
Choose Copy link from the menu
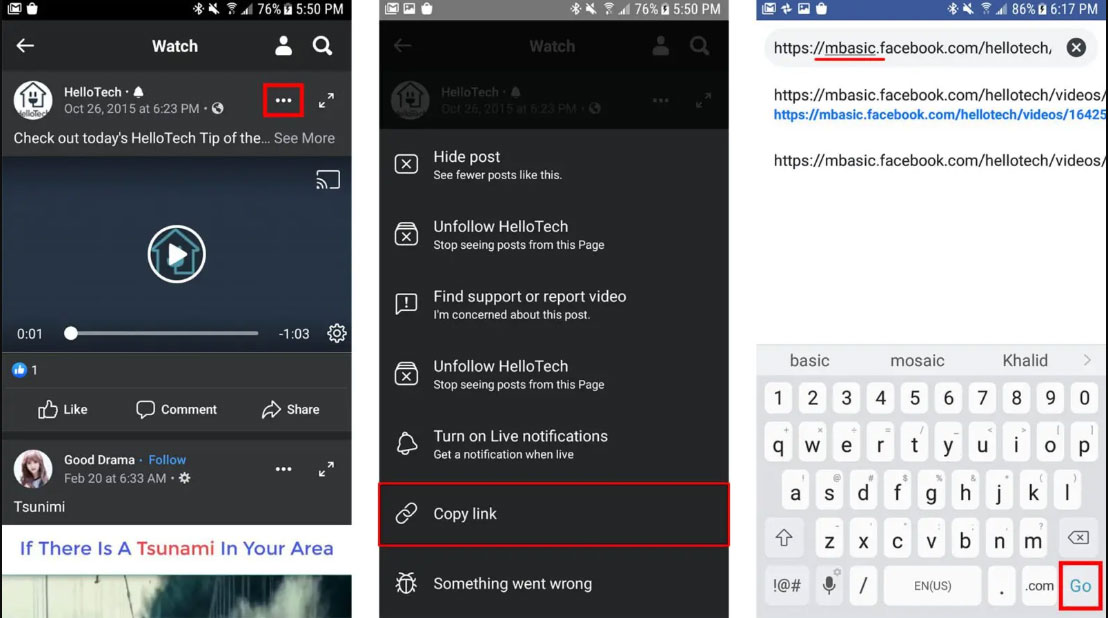tap(554, 514)
